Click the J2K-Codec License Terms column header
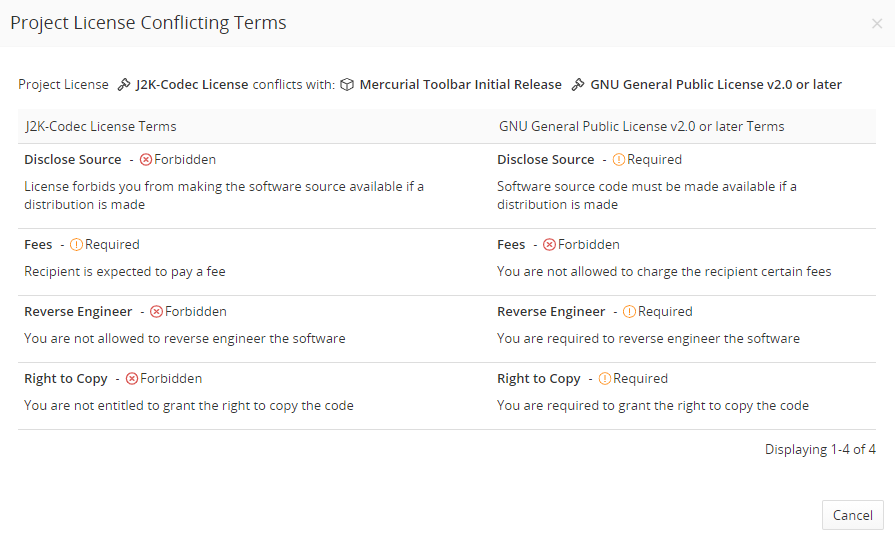This screenshot has height=537, width=895. (x=101, y=127)
